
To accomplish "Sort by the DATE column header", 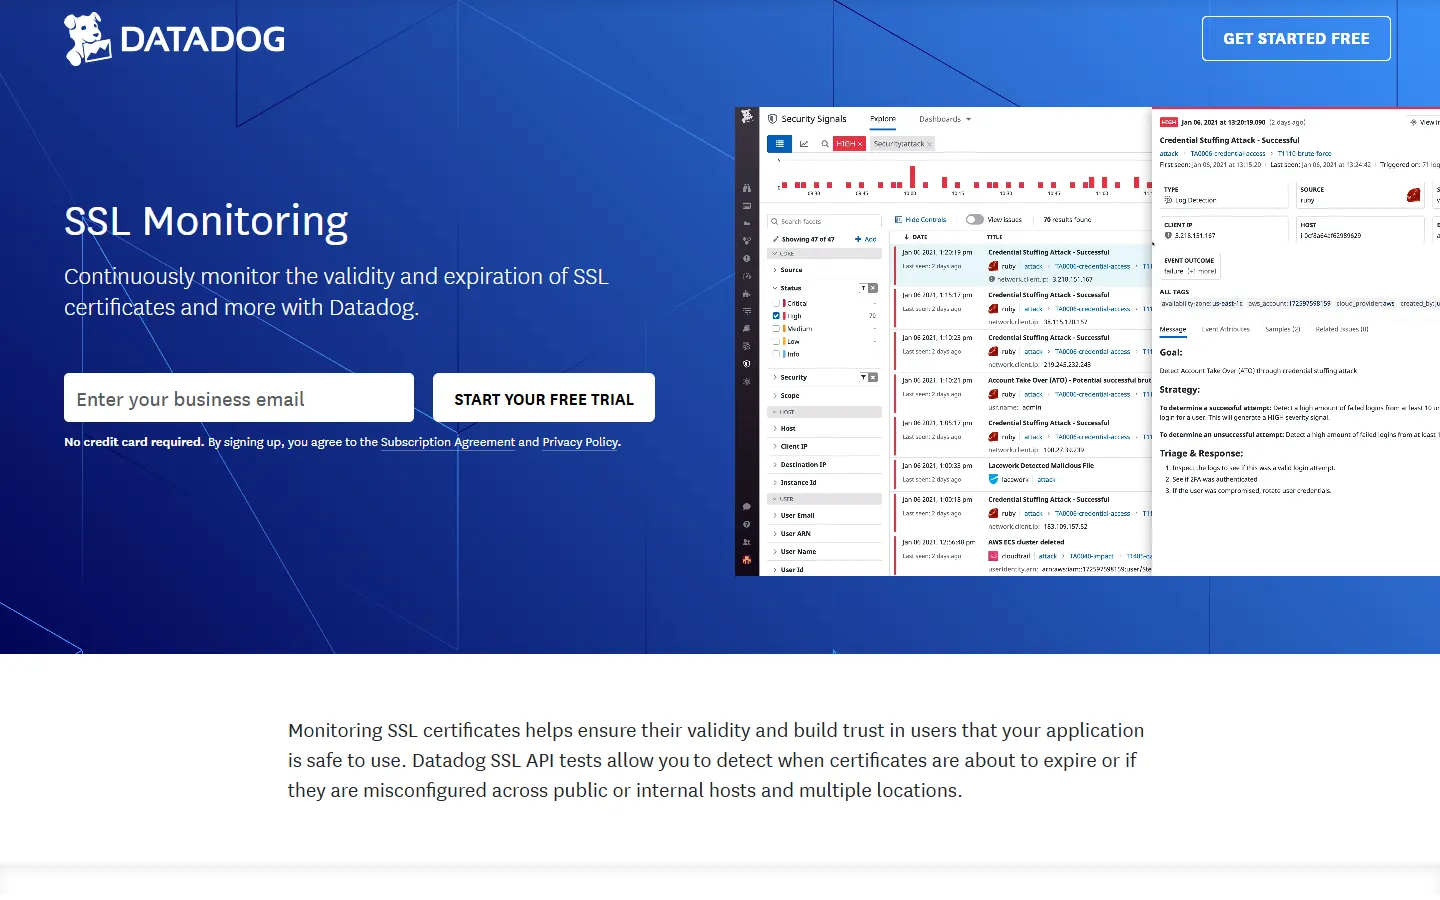I will click(x=916, y=237).
